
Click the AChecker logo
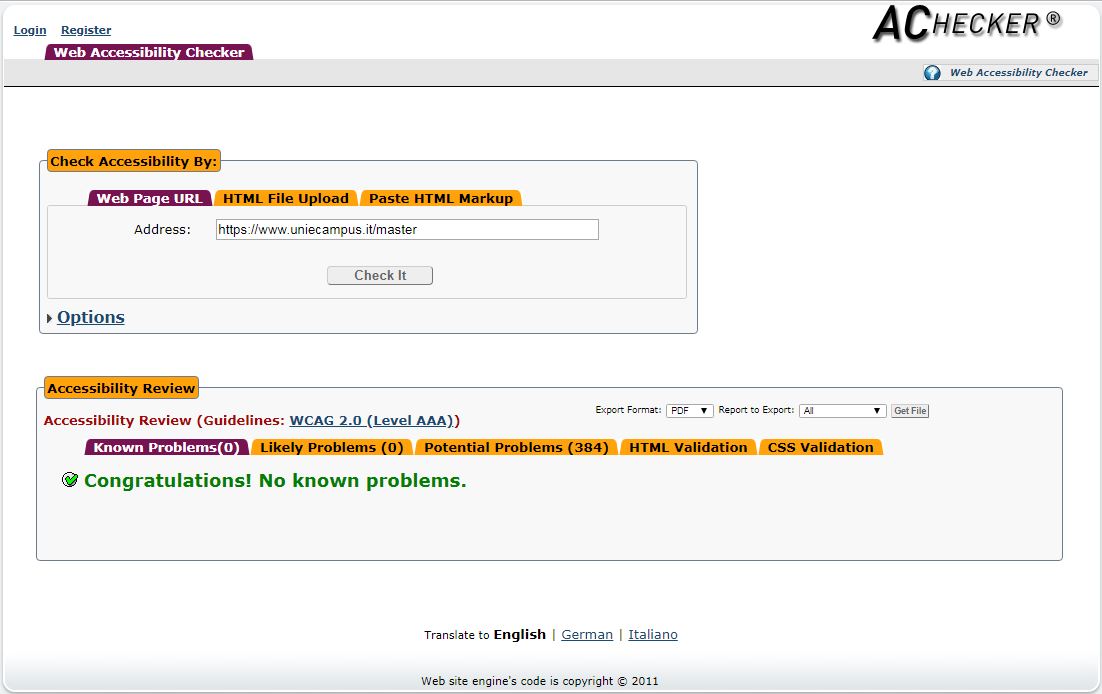967,23
